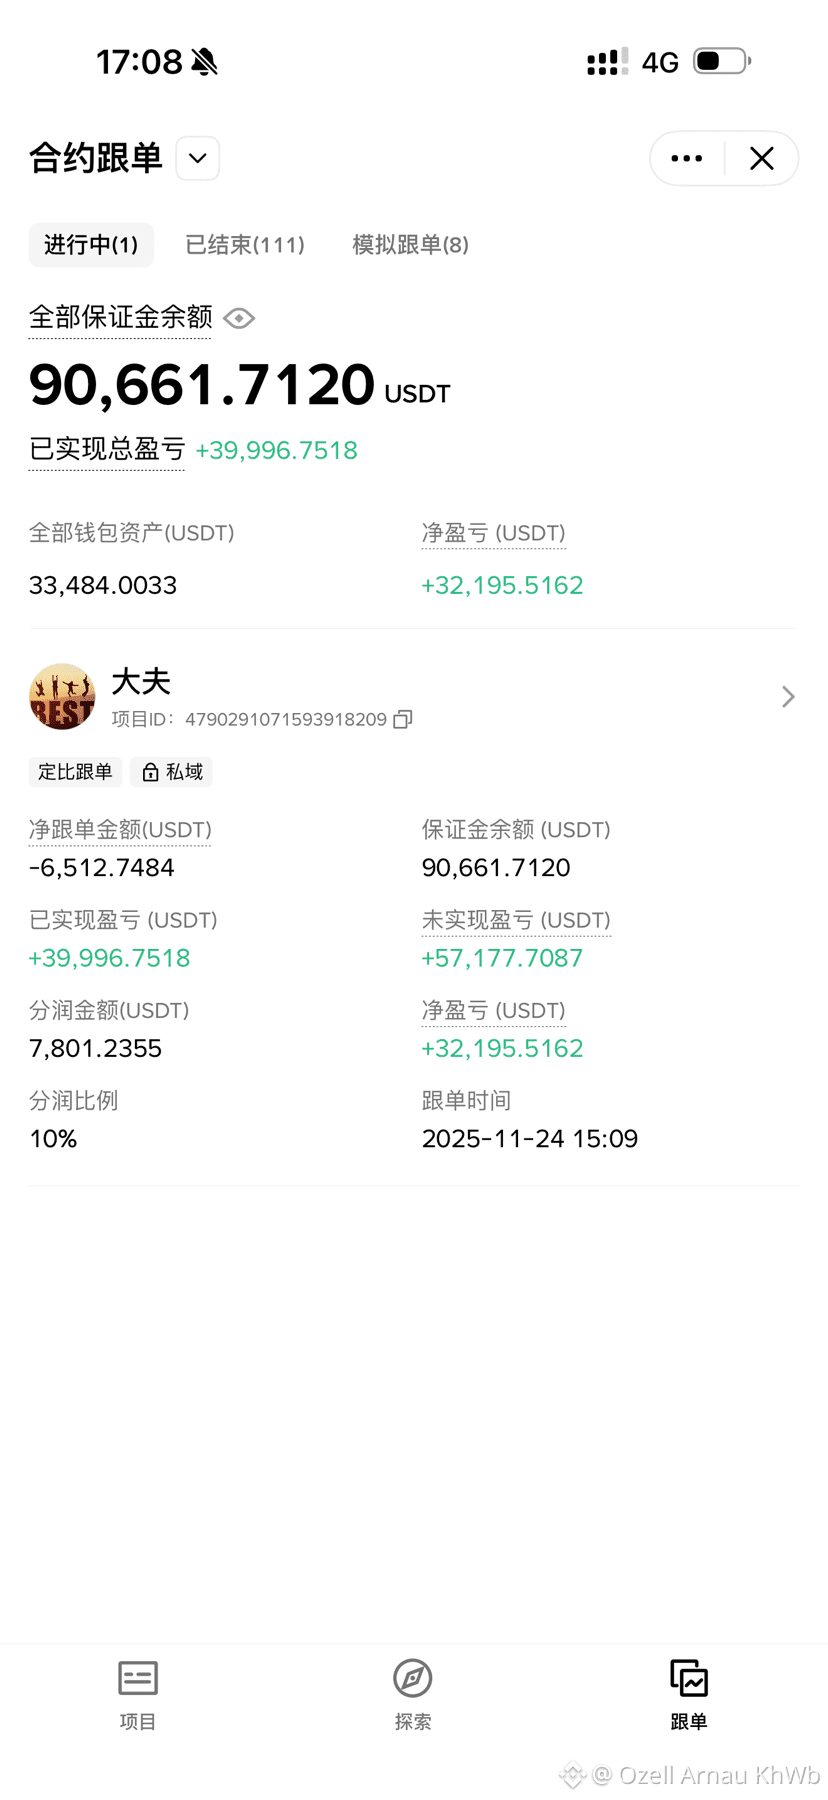The height and width of the screenshot is (1800, 828).
Task: Switch to 已结束(111) tab
Action: [245, 245]
